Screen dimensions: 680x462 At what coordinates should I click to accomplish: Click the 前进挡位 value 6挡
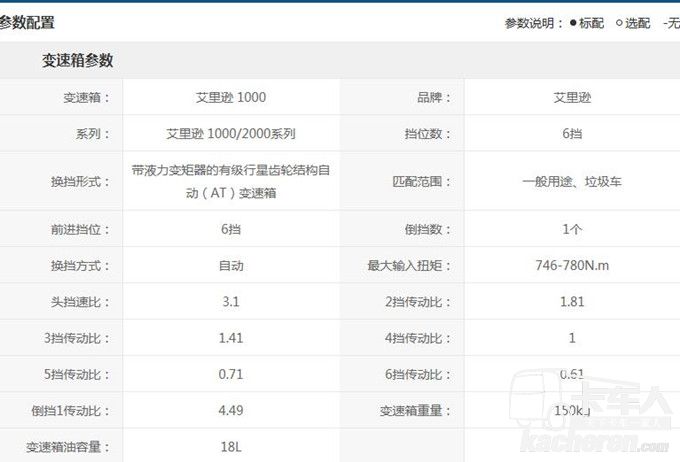coord(231,229)
